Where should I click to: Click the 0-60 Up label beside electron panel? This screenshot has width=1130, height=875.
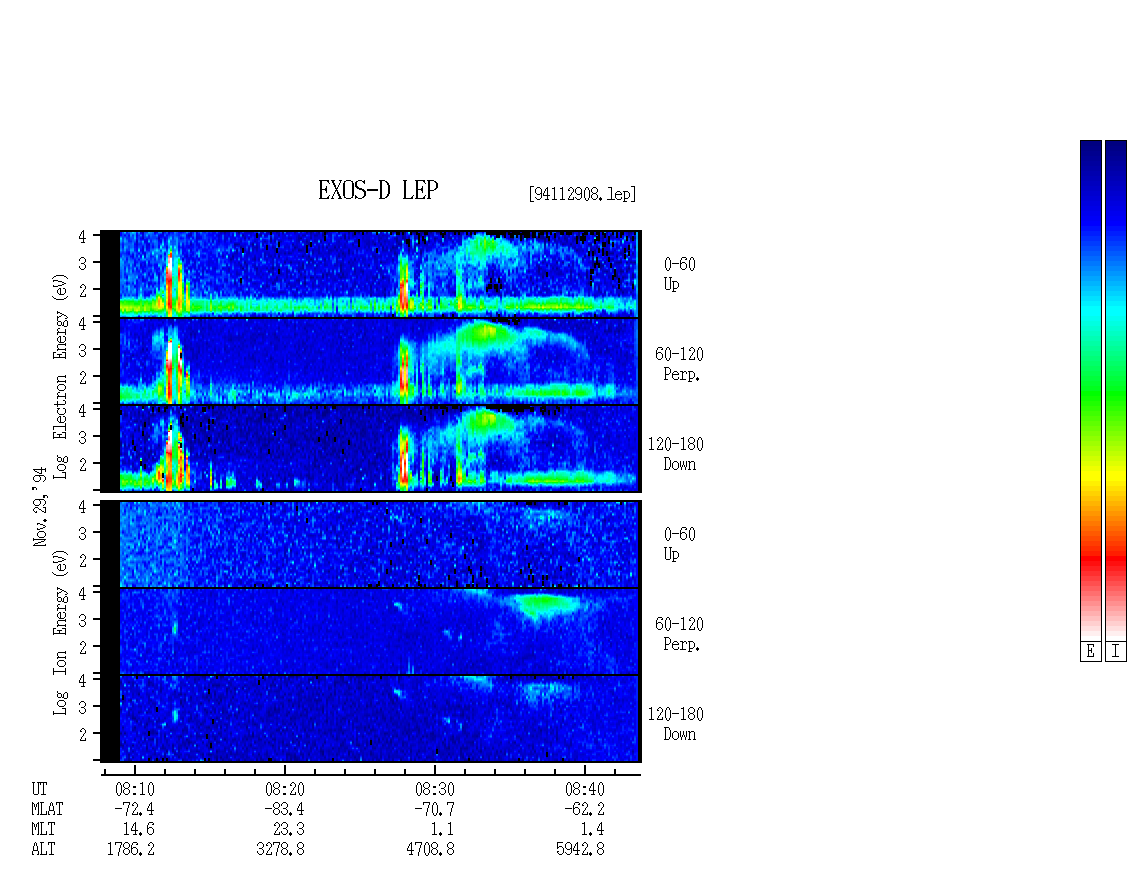click(x=679, y=274)
